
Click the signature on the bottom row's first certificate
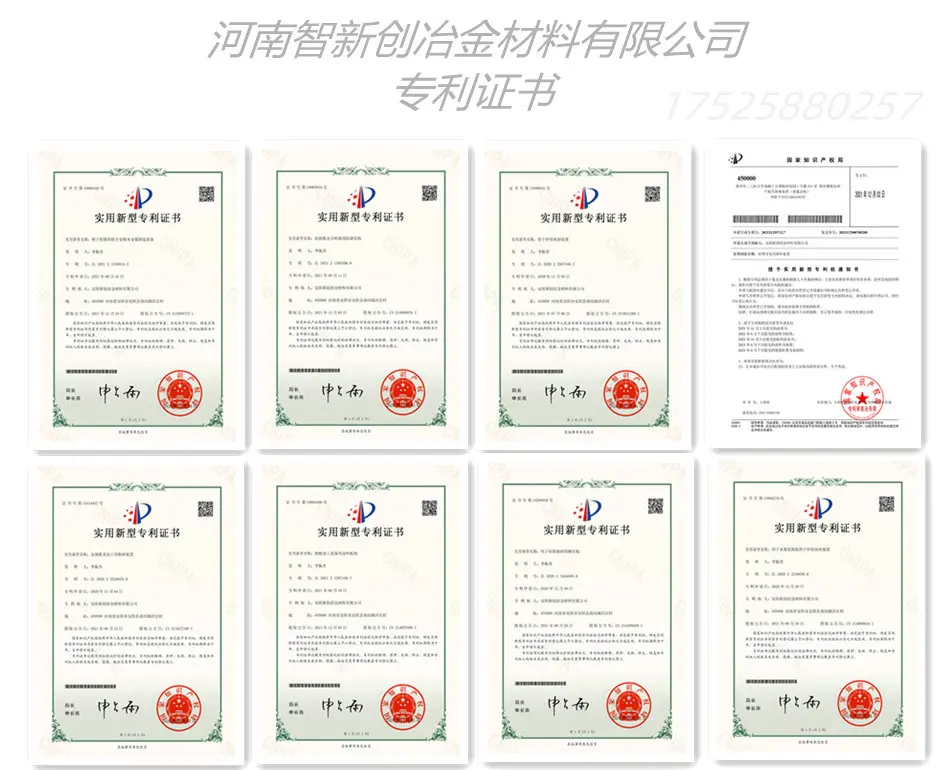pos(119,707)
